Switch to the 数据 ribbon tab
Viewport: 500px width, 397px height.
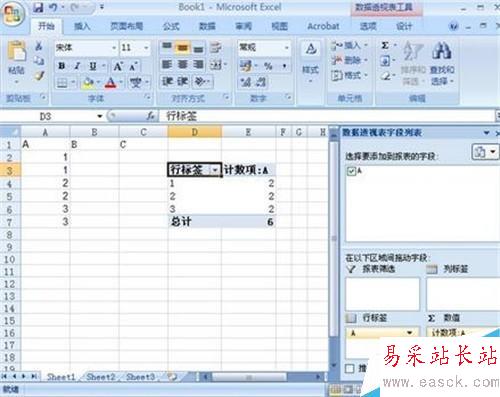[x=207, y=26]
